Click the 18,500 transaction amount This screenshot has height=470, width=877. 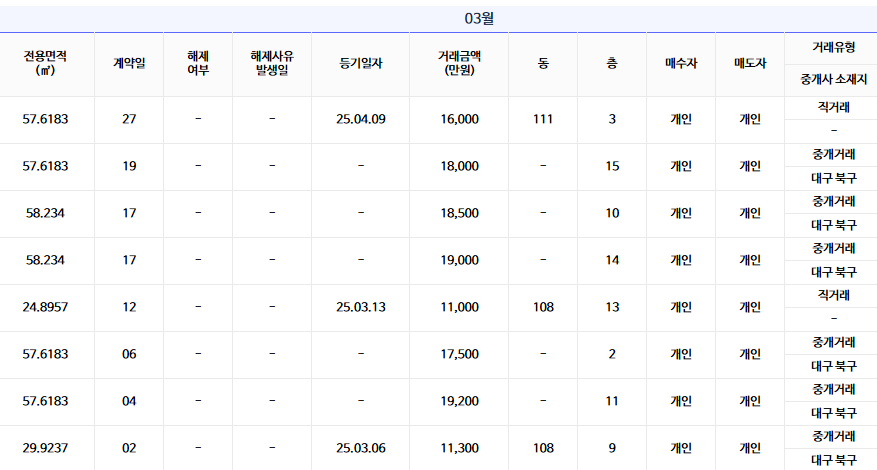(x=459, y=213)
